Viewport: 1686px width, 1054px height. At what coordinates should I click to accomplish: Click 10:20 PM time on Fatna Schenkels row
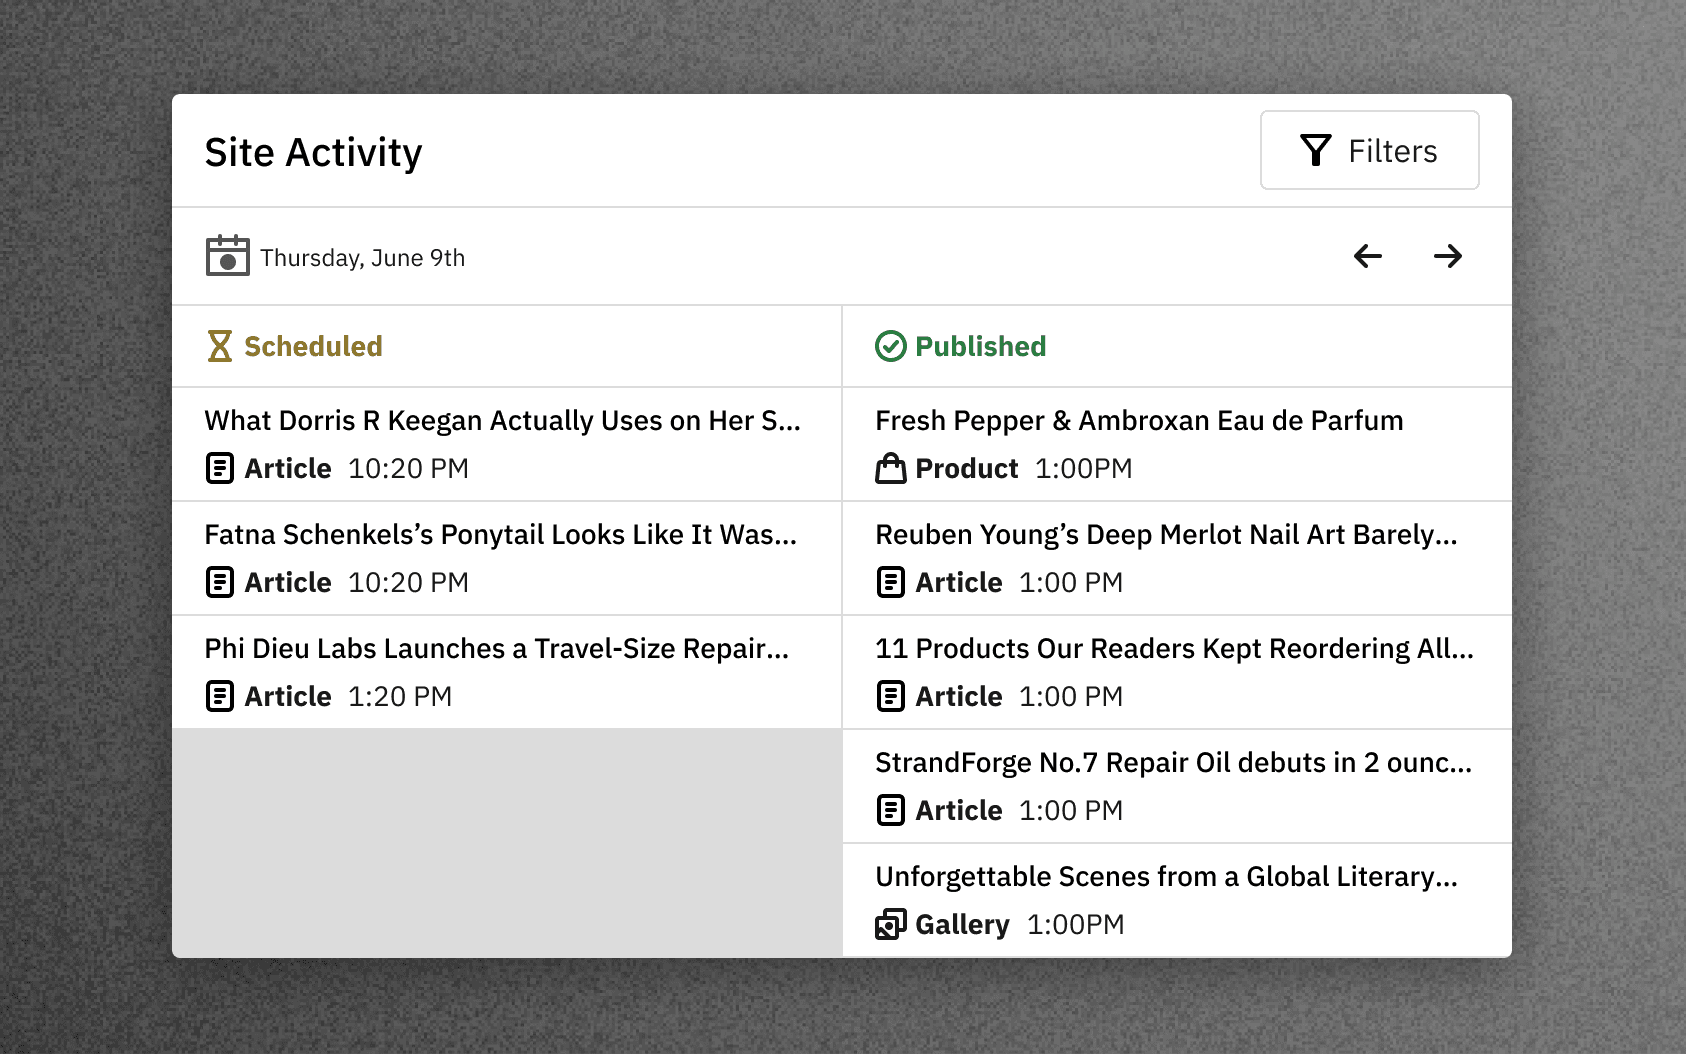click(408, 583)
